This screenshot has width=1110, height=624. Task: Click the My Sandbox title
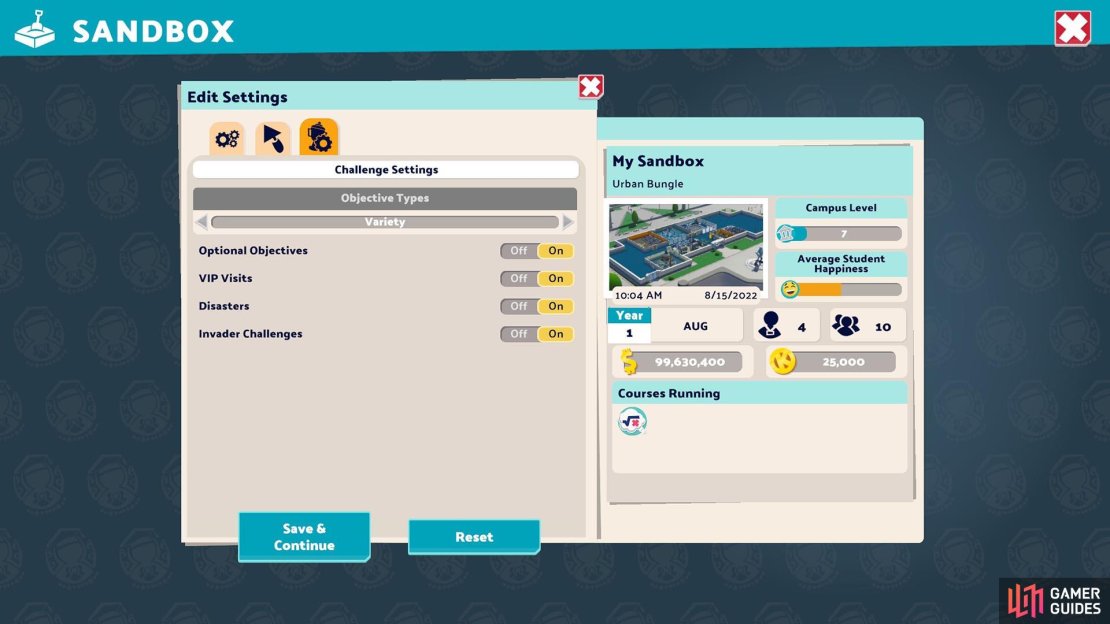pos(658,161)
